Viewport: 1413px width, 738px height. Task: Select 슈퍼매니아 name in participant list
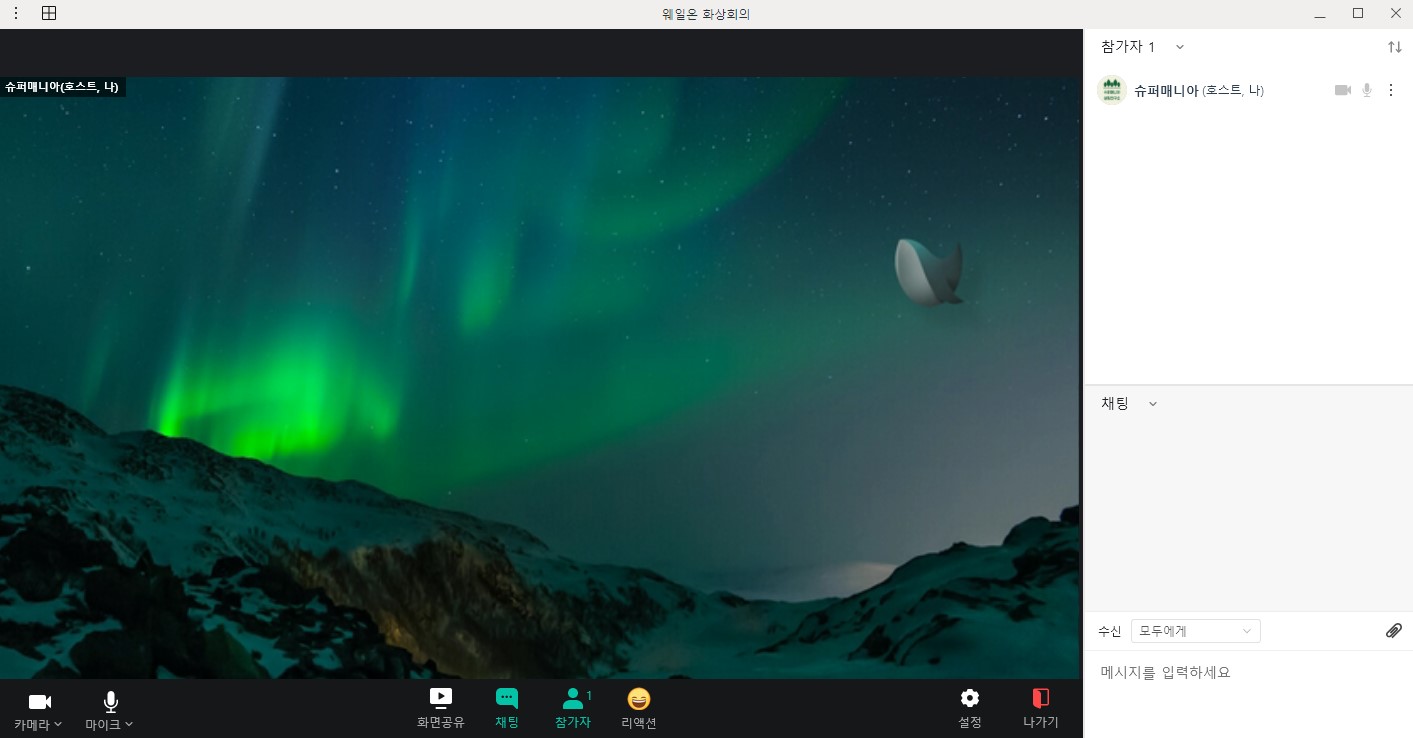tap(1166, 90)
